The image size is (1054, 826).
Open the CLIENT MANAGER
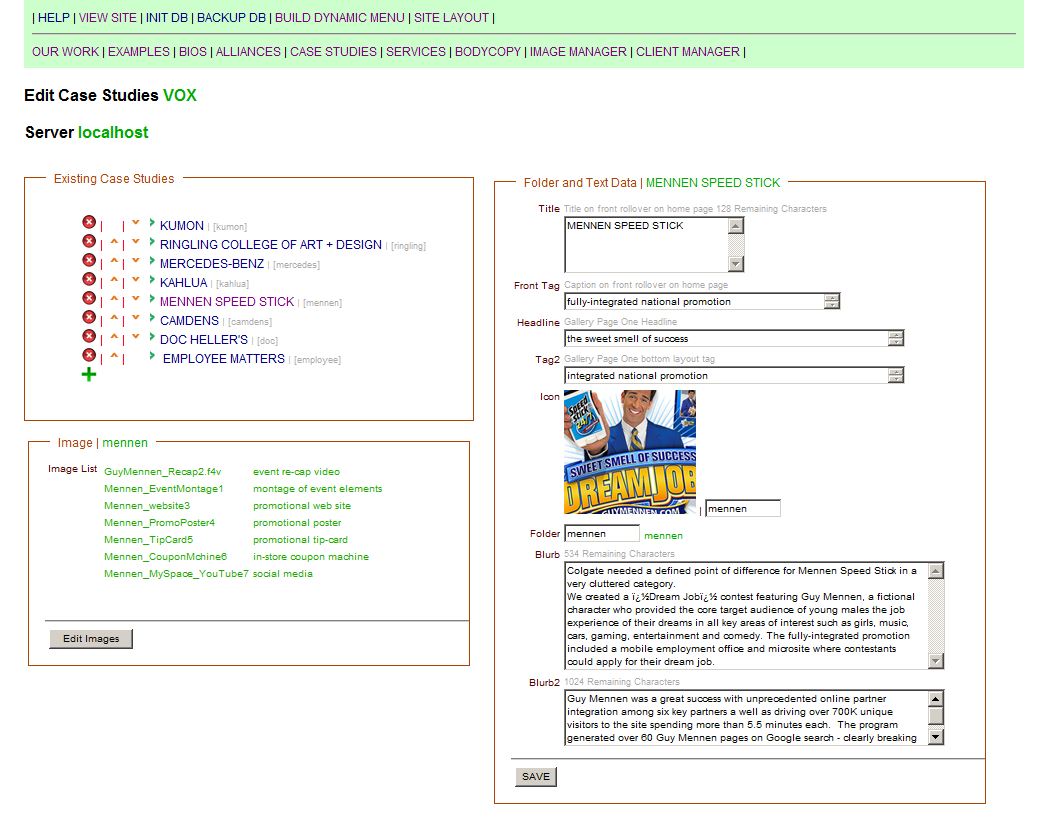click(x=688, y=52)
